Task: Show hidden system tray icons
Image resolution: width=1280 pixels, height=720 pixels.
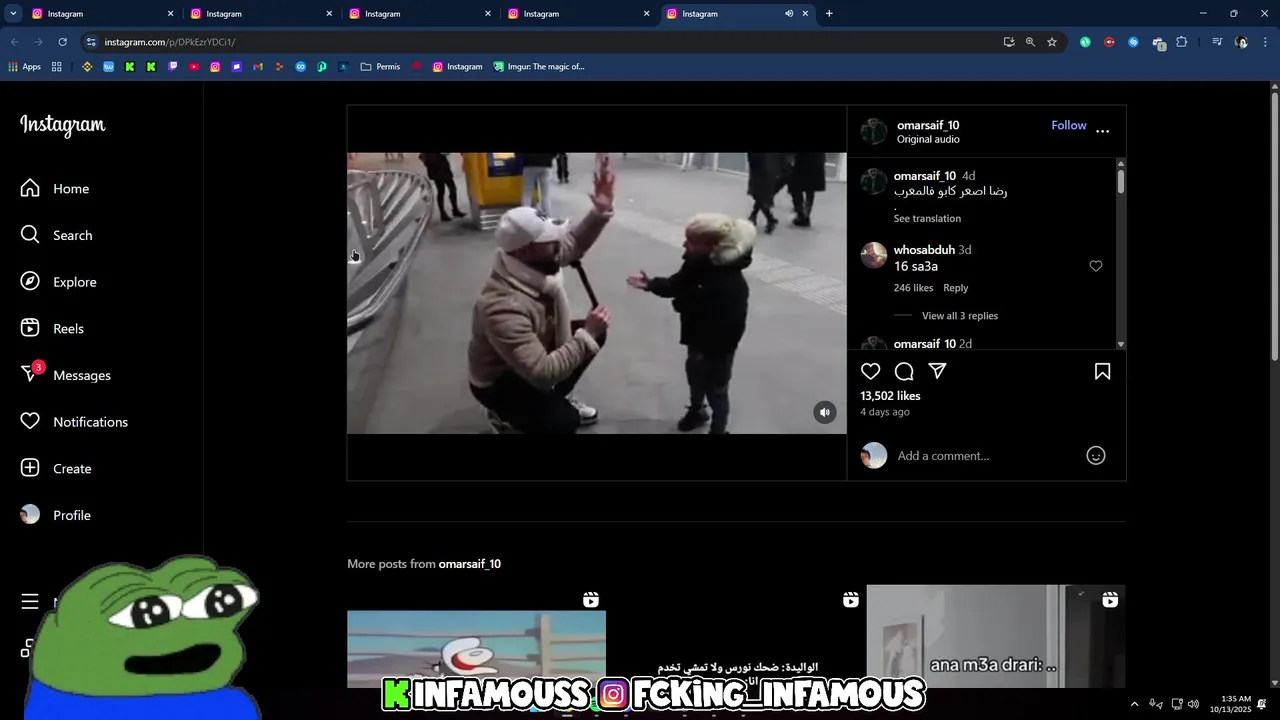Action: pyautogui.click(x=1134, y=704)
